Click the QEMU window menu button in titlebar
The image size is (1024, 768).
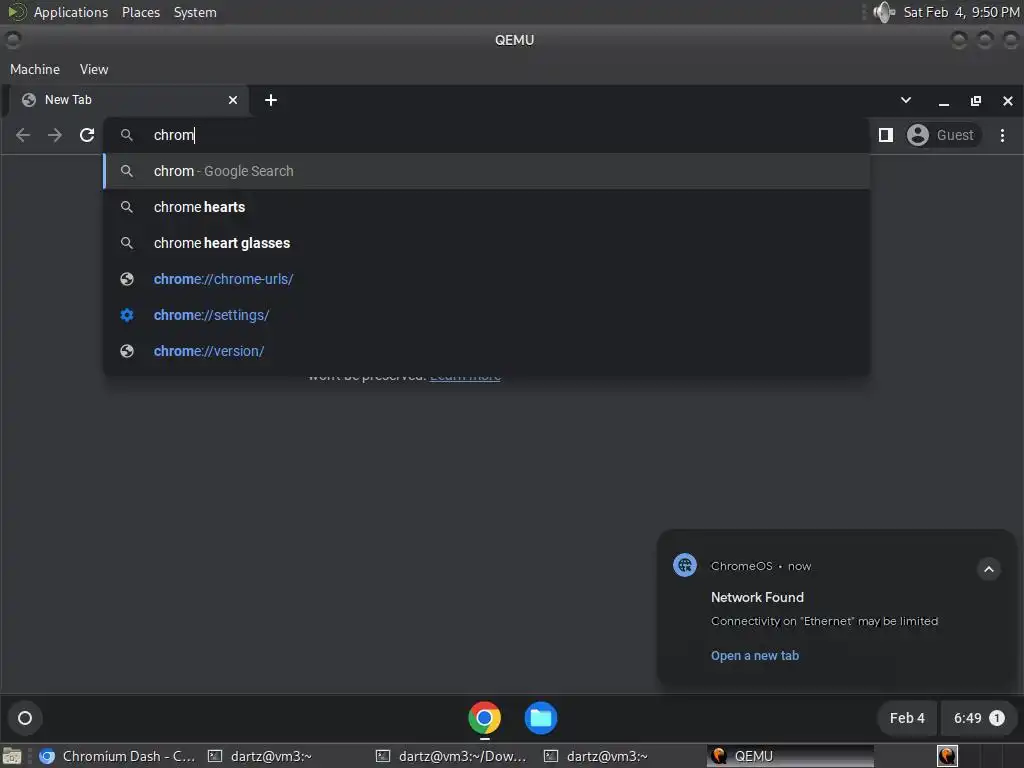13,40
